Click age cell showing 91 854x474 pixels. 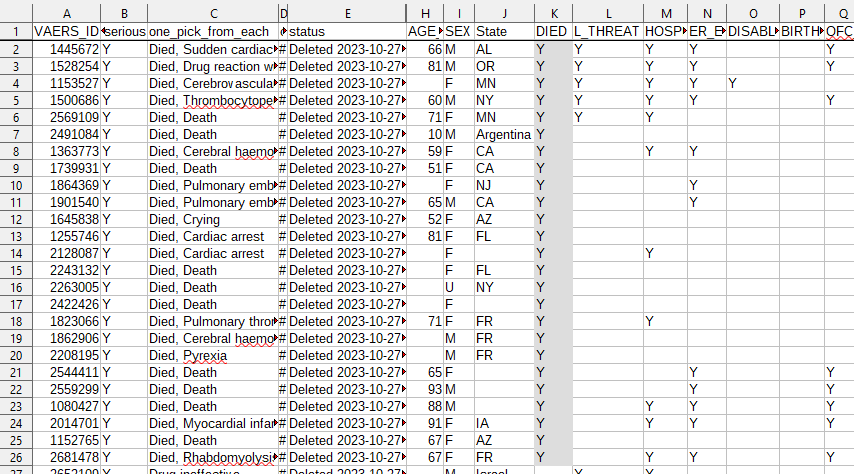pyautogui.click(x=425, y=423)
